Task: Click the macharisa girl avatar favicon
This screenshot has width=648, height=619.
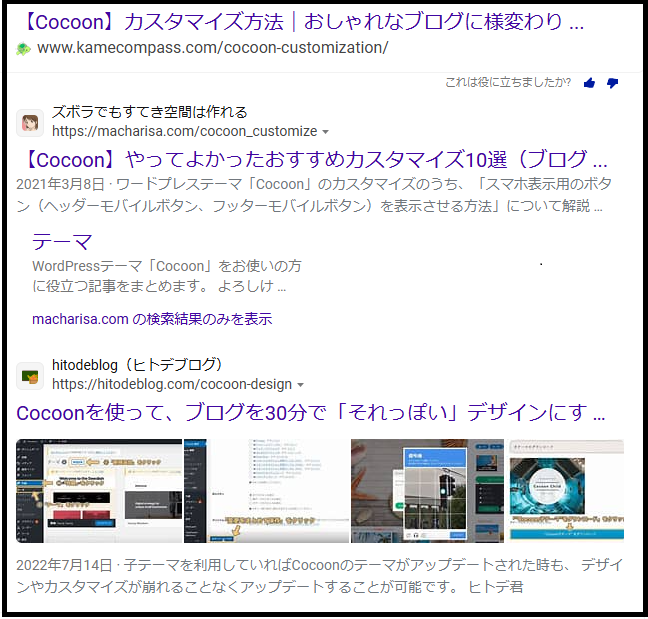Action: coord(30,123)
